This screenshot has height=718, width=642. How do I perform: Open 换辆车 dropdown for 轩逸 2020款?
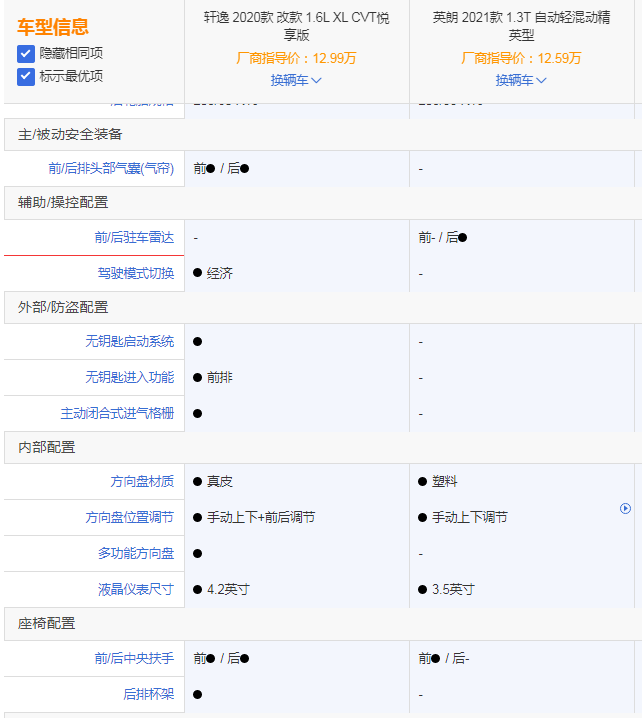coord(296,80)
